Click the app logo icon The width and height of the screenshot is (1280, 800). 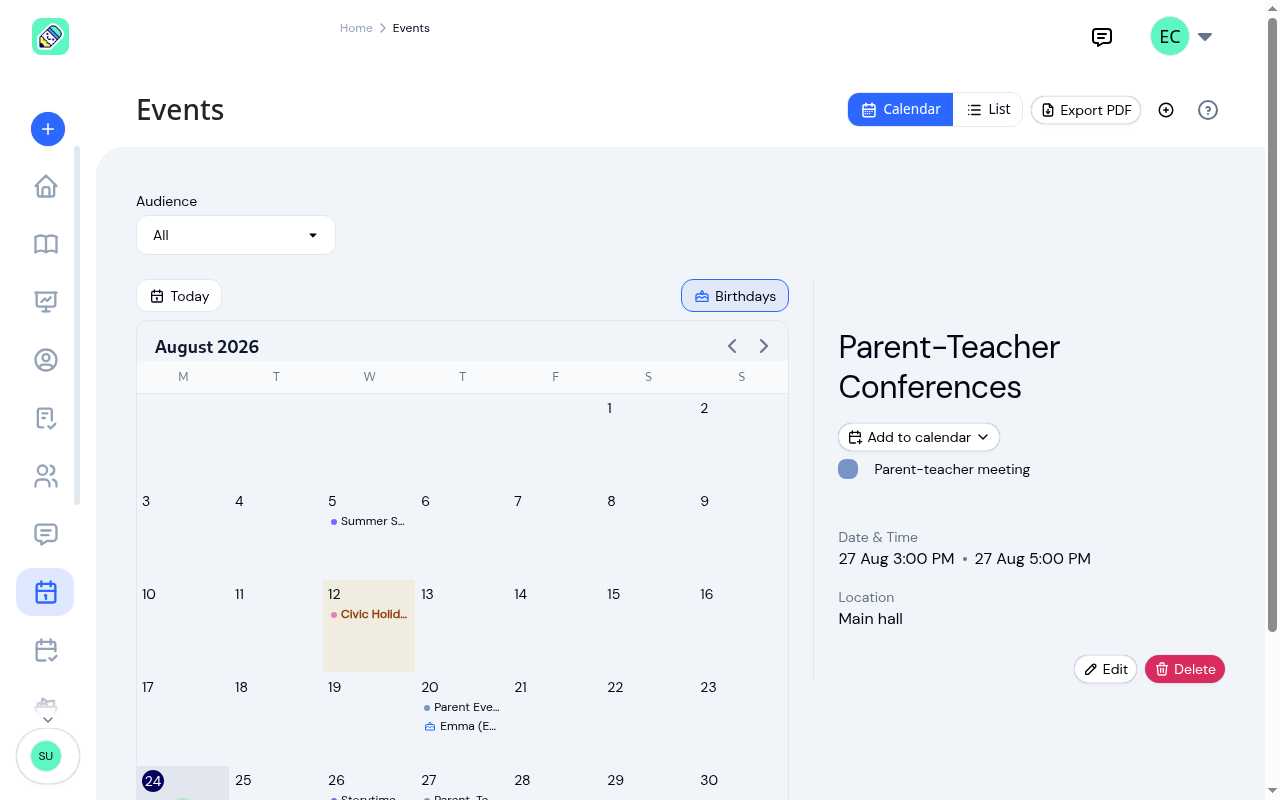coord(50,37)
